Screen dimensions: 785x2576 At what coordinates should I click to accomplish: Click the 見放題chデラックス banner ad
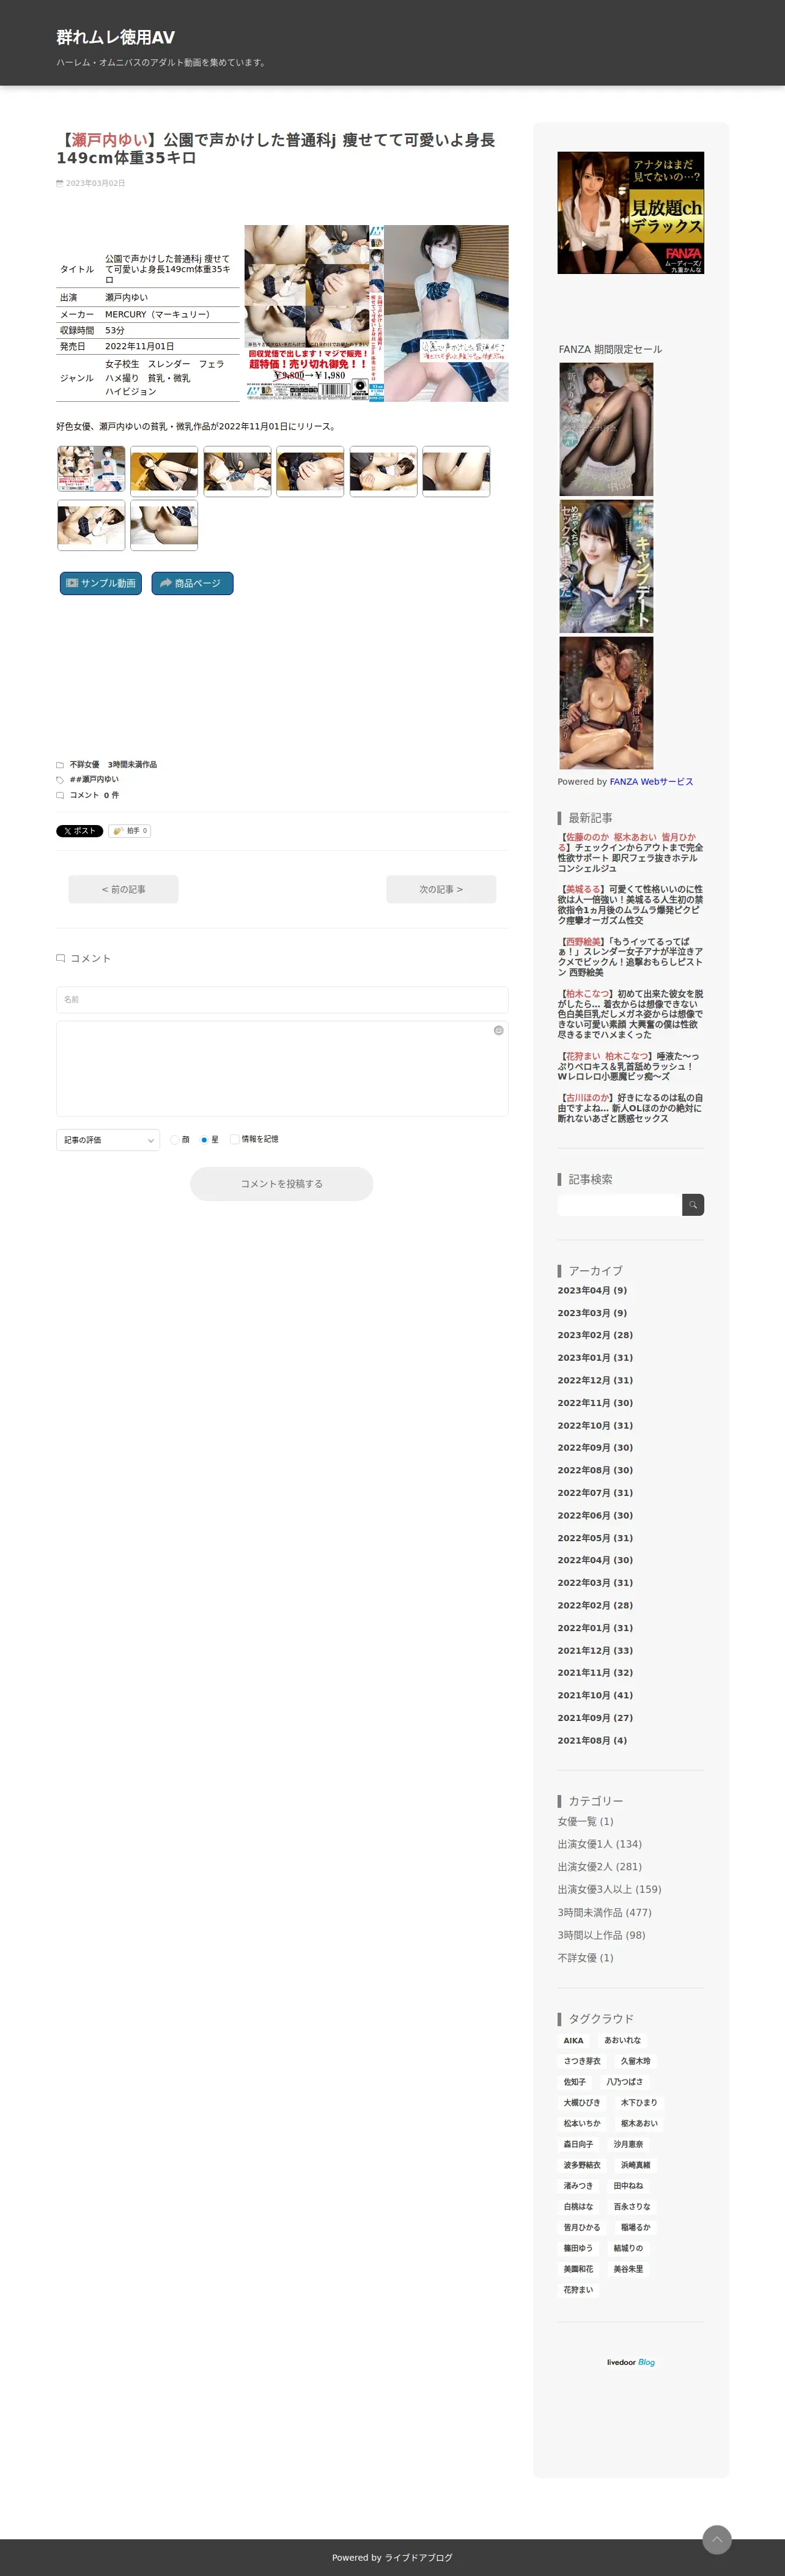pyautogui.click(x=631, y=213)
